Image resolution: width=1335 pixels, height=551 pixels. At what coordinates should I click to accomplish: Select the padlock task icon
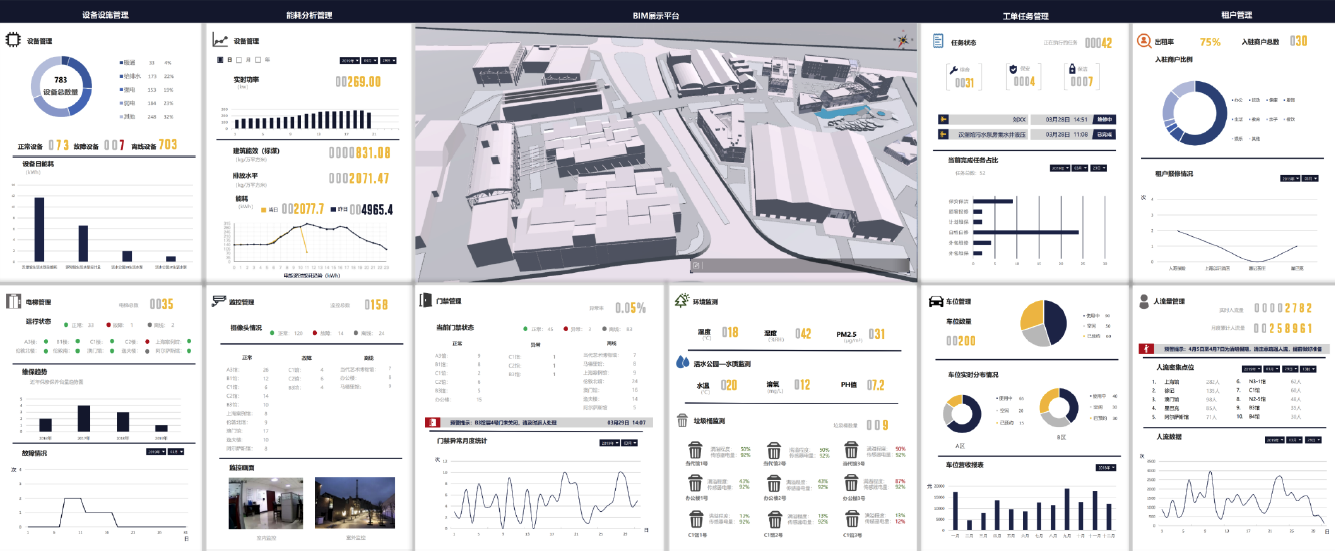[x=1070, y=68]
